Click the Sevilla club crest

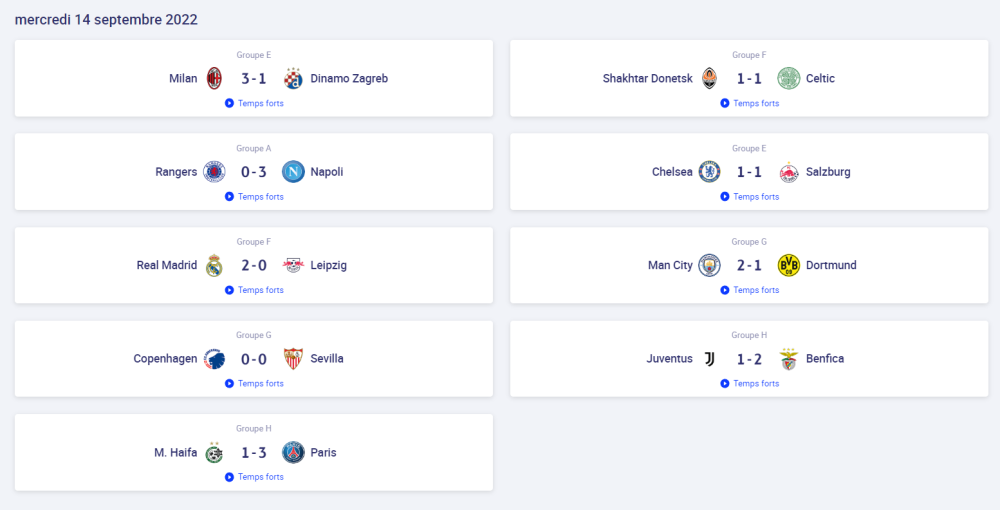pos(293,359)
